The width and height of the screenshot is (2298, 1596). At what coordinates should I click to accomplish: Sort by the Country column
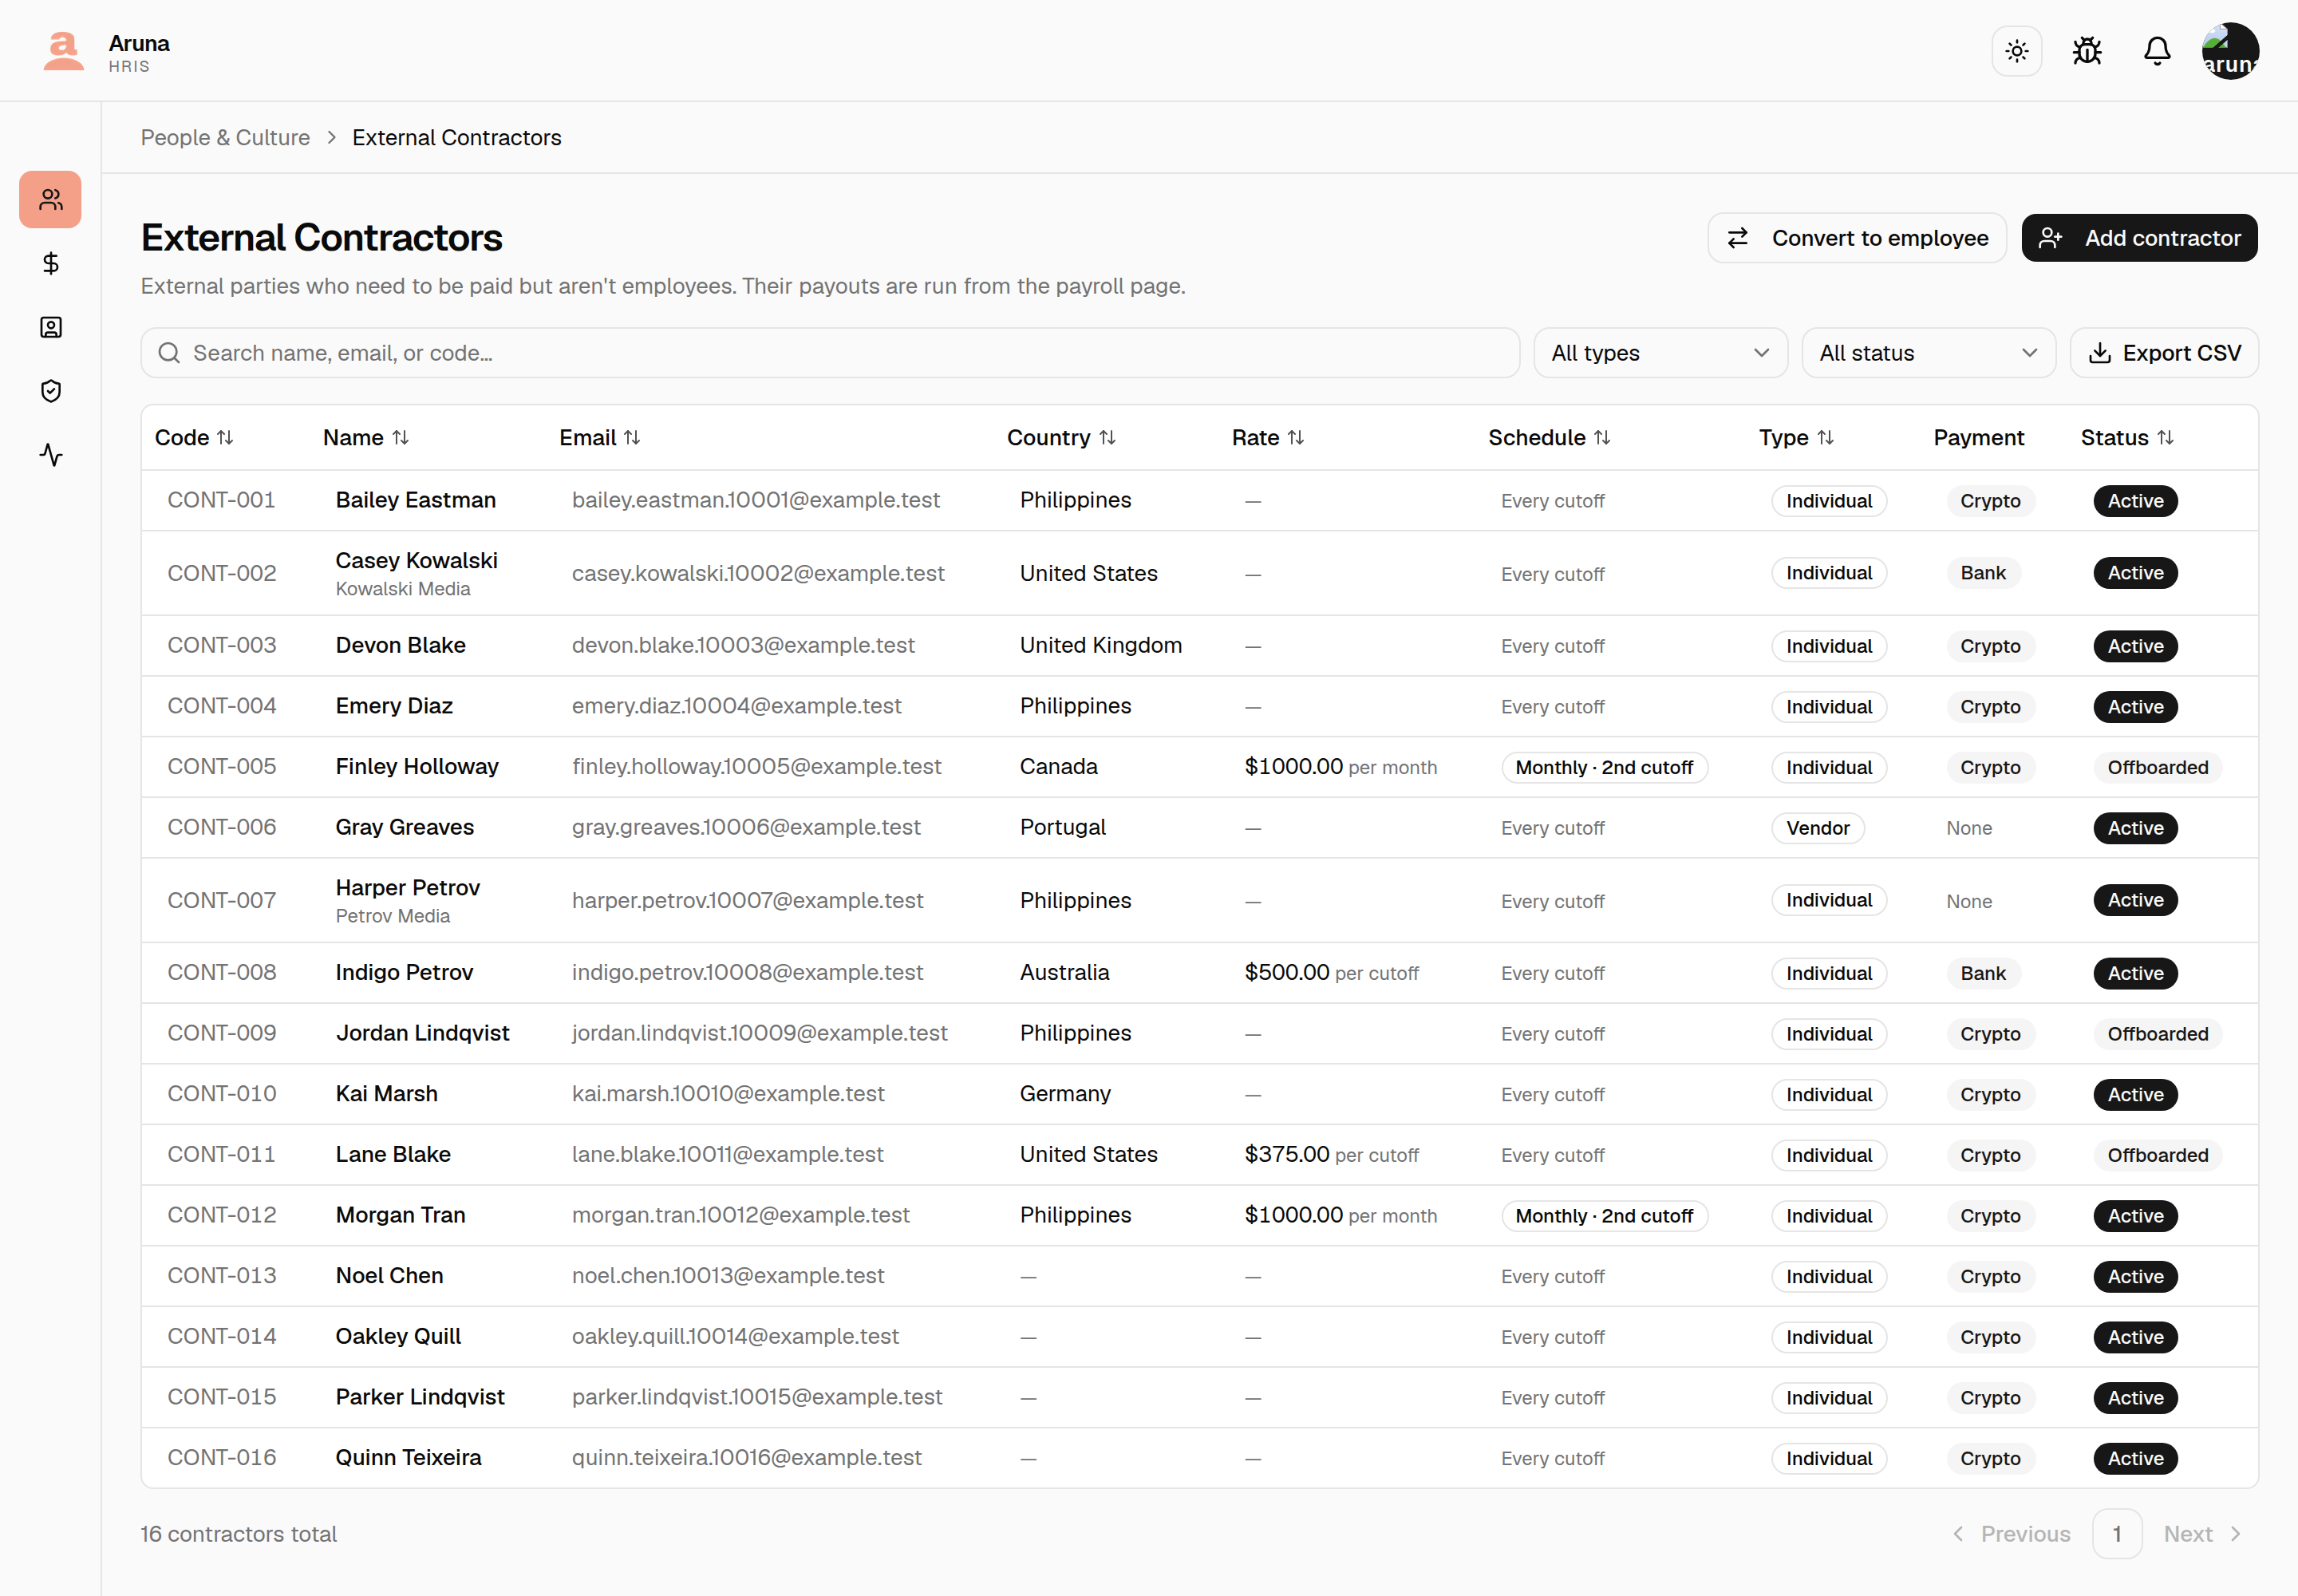point(1061,438)
